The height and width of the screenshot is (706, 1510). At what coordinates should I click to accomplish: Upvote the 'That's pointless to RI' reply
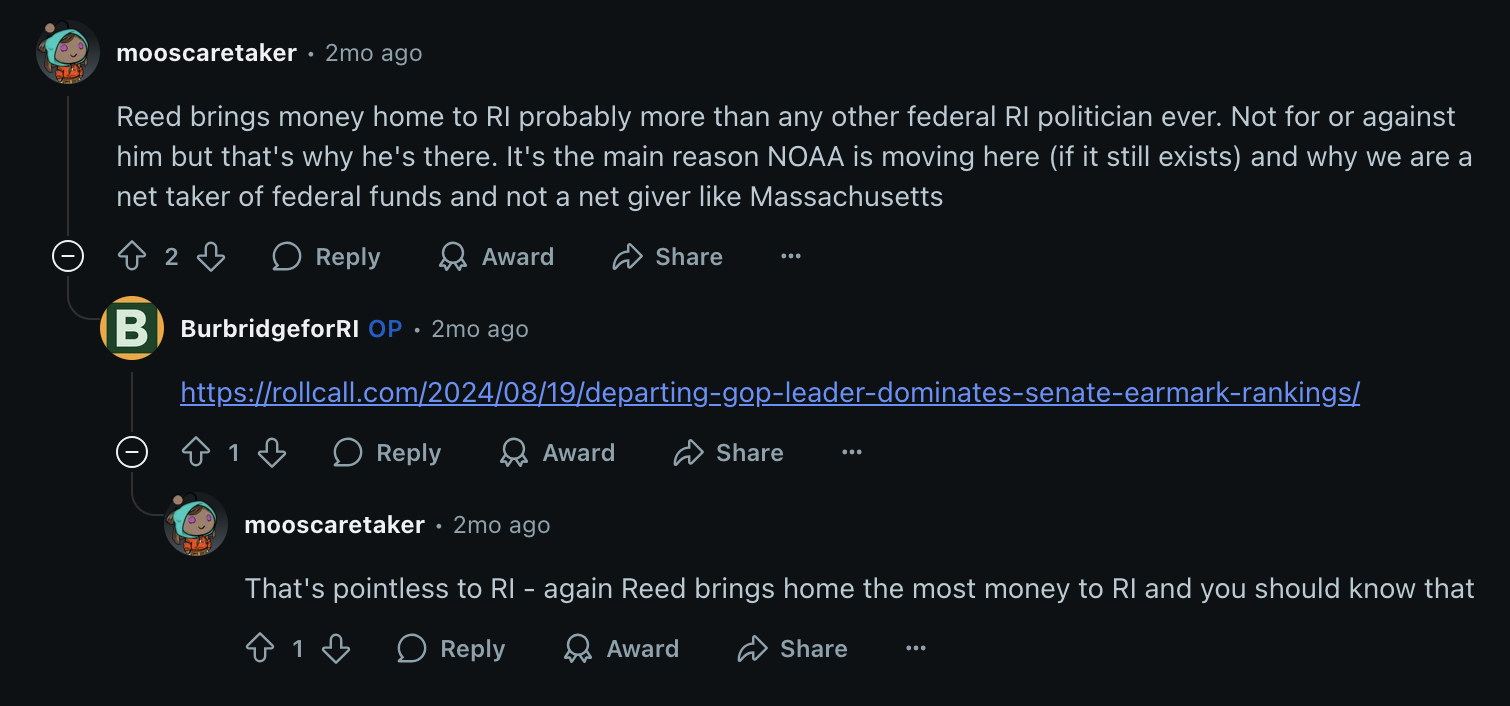click(260, 649)
